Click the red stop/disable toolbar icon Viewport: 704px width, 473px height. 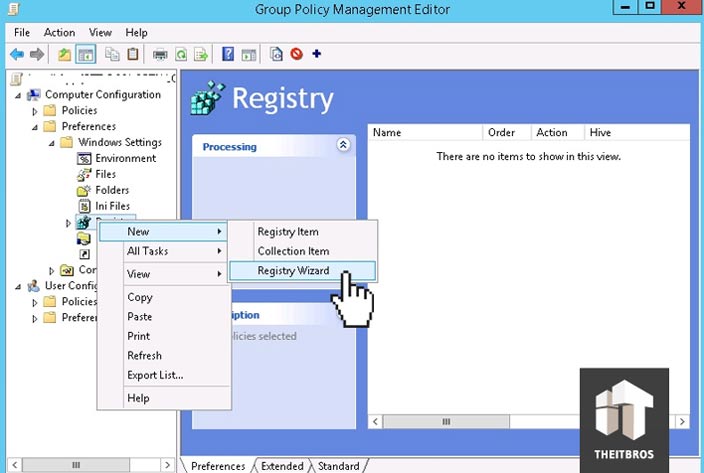coord(296,54)
